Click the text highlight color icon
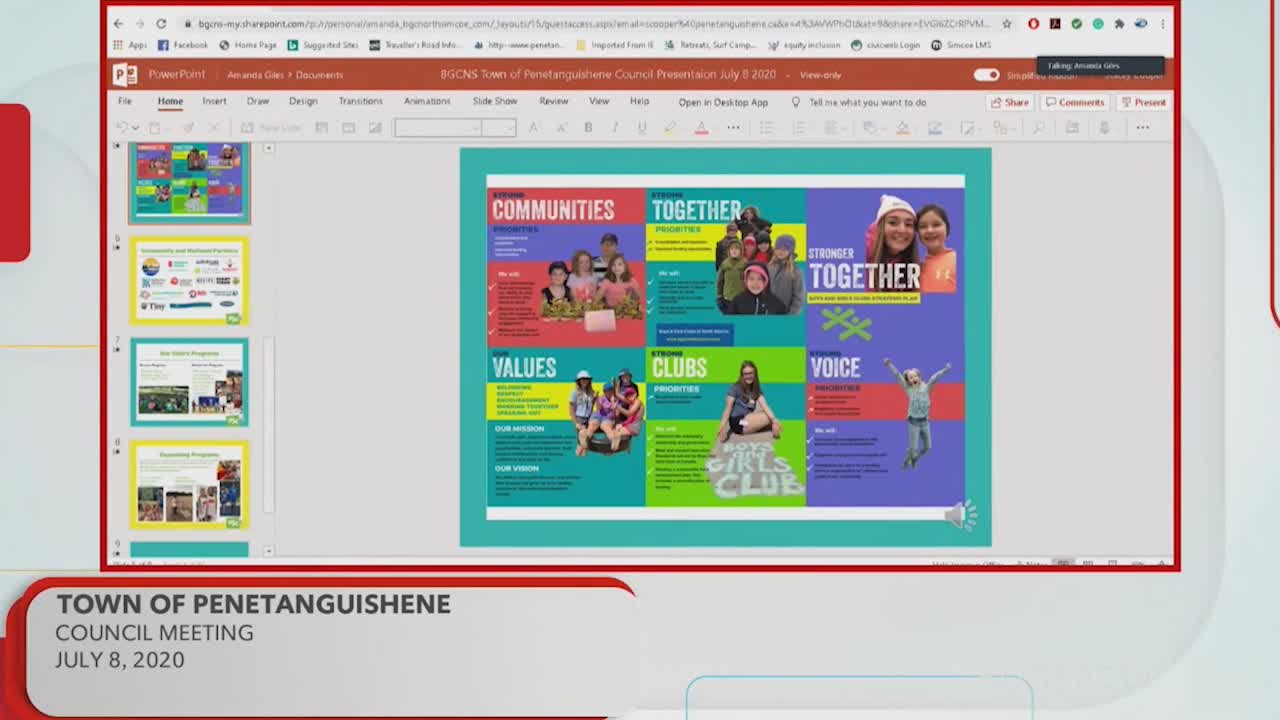This screenshot has width=1280, height=720. coord(670,128)
